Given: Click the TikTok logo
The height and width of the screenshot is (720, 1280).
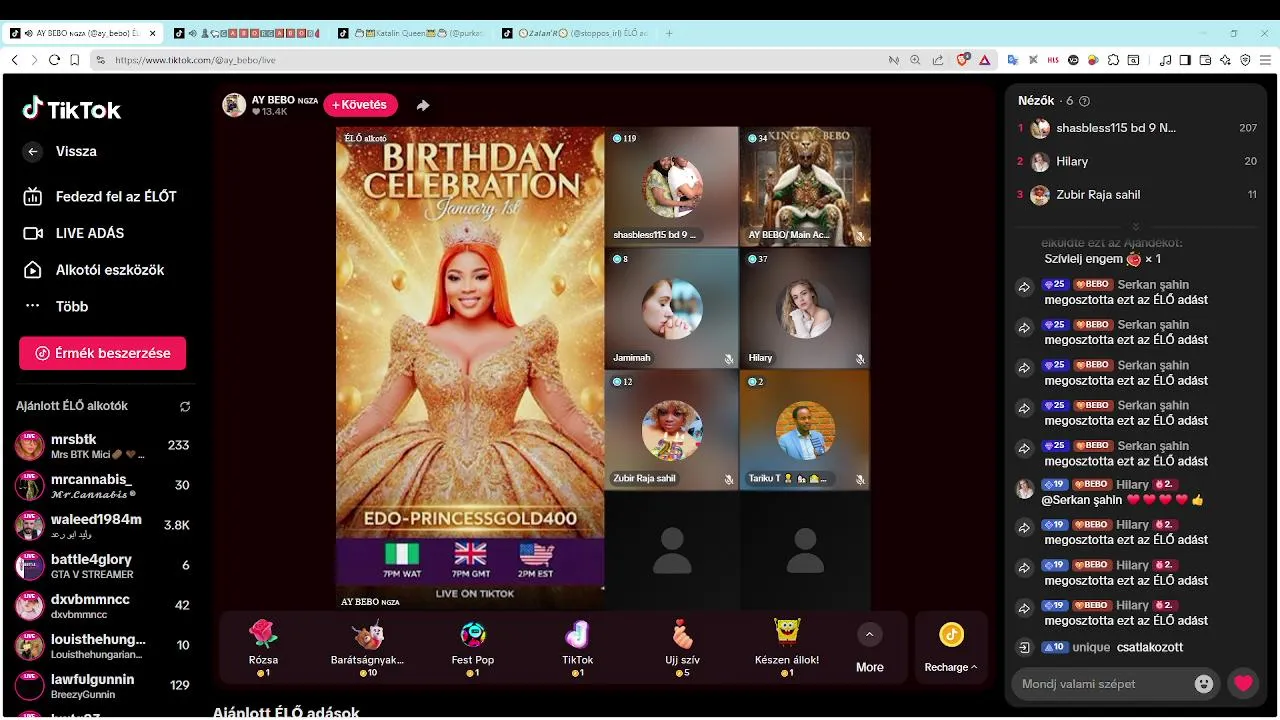Looking at the screenshot, I should pyautogui.click(x=72, y=109).
